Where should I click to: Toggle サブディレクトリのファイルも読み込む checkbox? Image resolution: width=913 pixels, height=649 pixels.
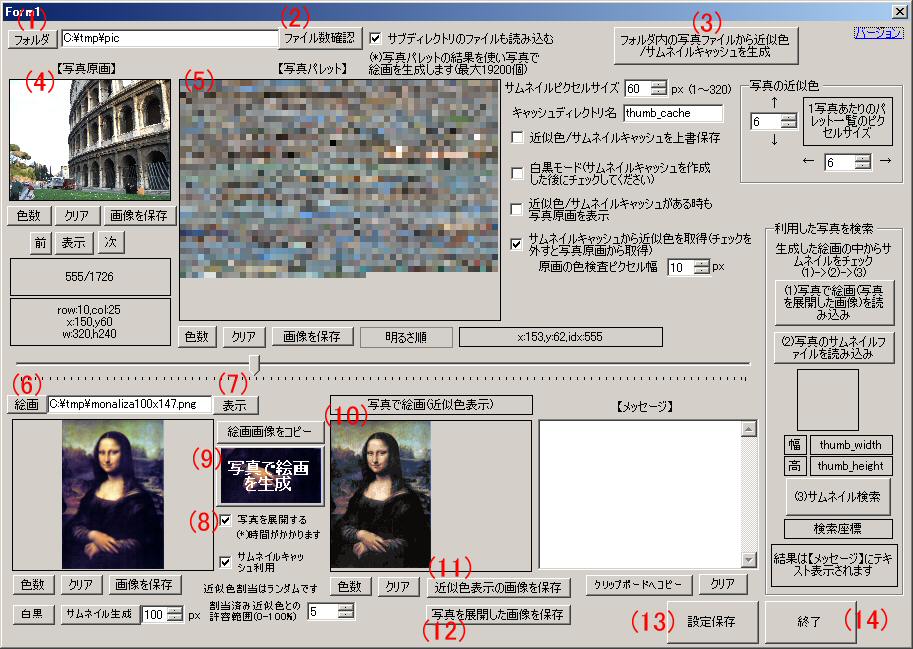[376, 38]
